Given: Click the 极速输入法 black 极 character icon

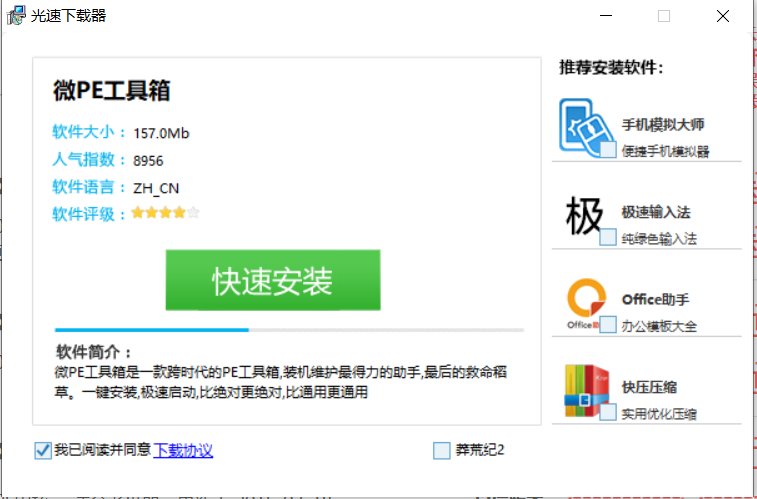Looking at the screenshot, I should pyautogui.click(x=584, y=216).
